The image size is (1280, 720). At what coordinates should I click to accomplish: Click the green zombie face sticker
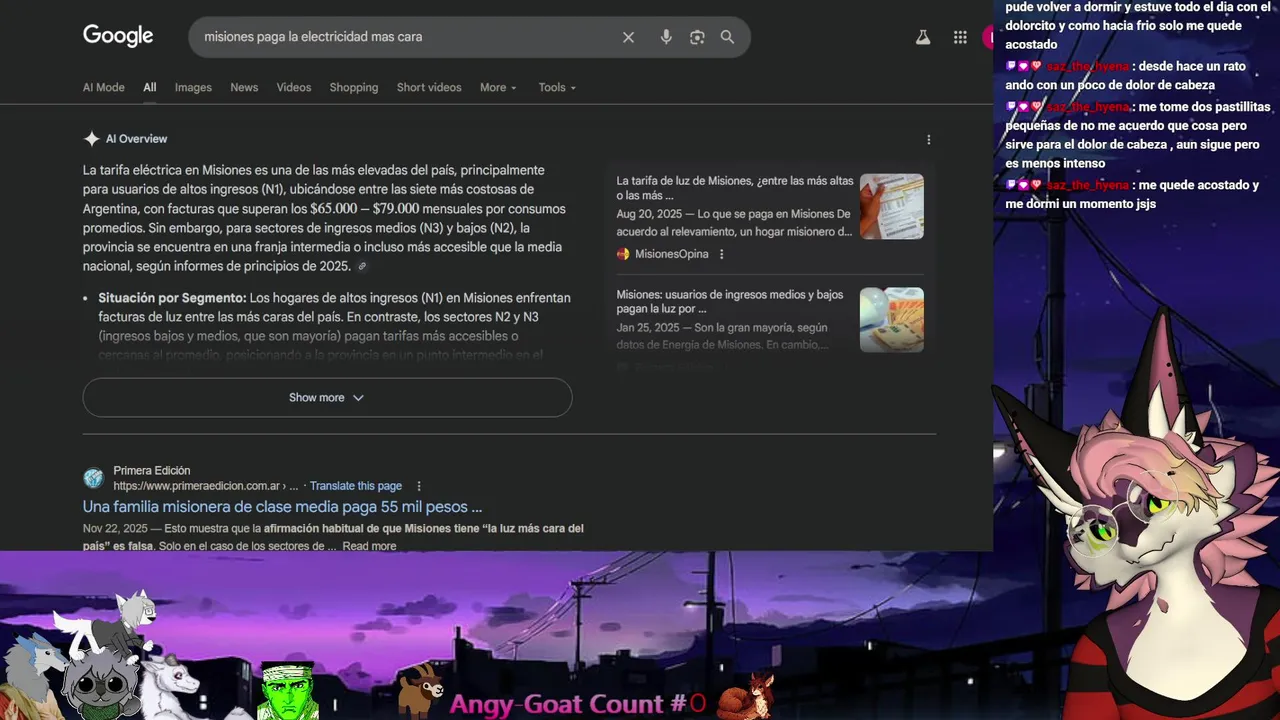pos(288,691)
